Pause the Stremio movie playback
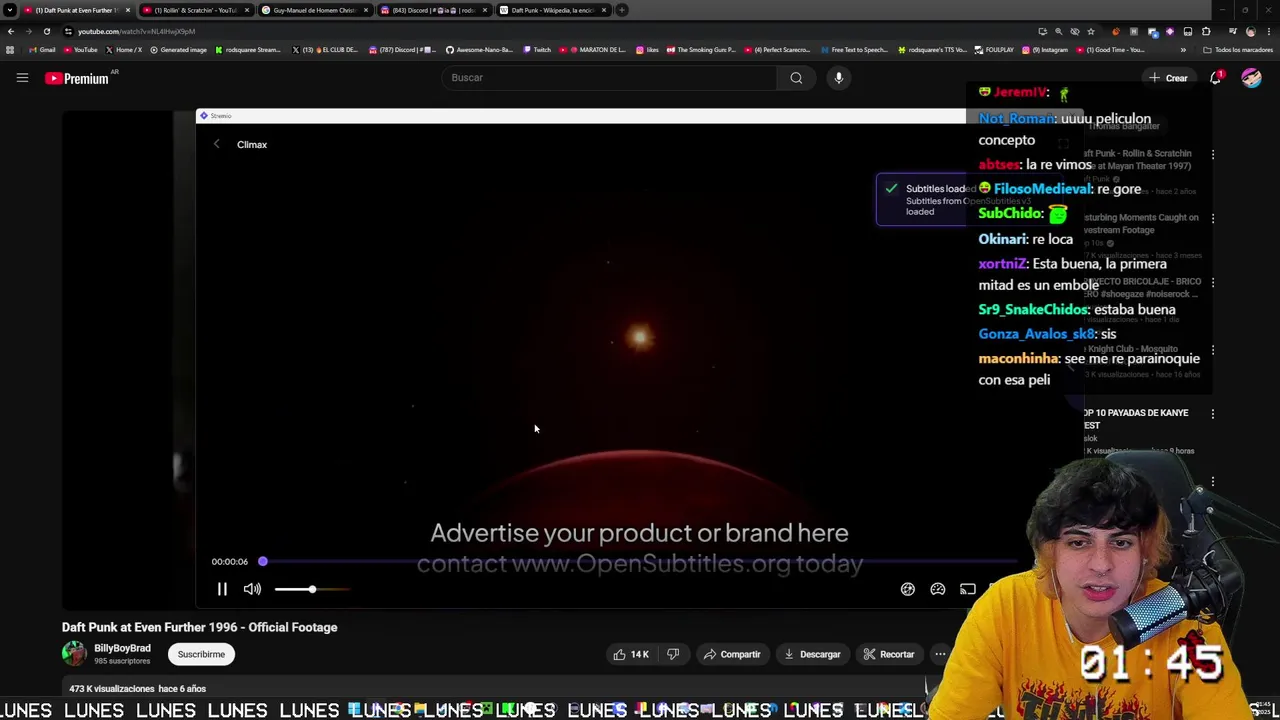The width and height of the screenshot is (1280, 720). (222, 589)
